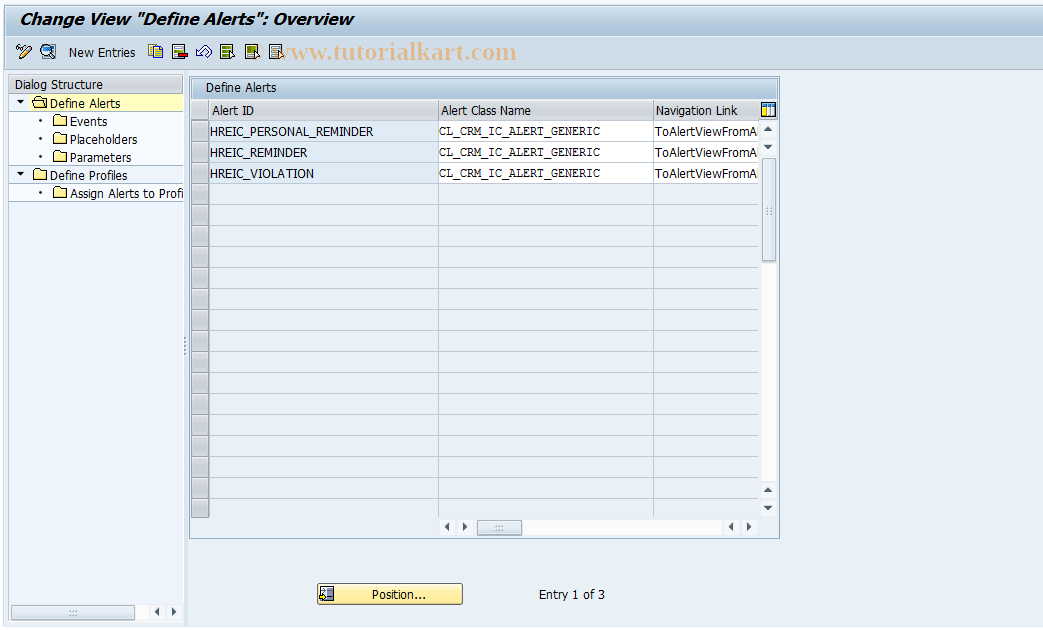Click the table's select-all corner cell
This screenshot has width=1043, height=630.
200,110
